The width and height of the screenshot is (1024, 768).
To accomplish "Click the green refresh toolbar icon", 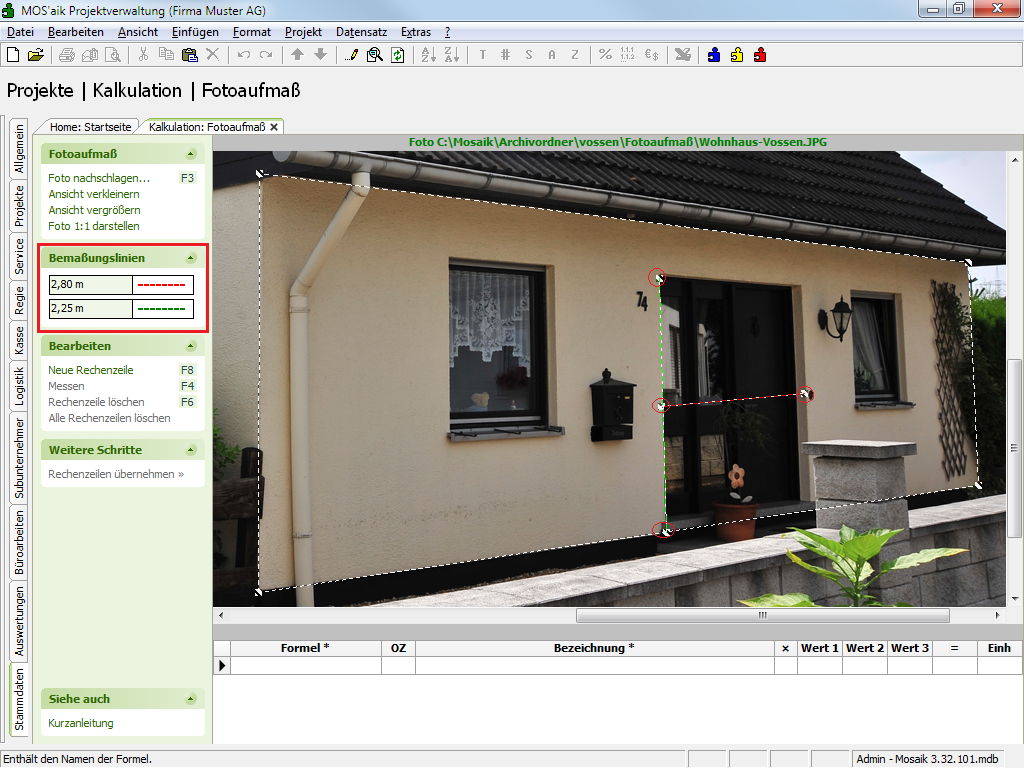I will point(397,55).
